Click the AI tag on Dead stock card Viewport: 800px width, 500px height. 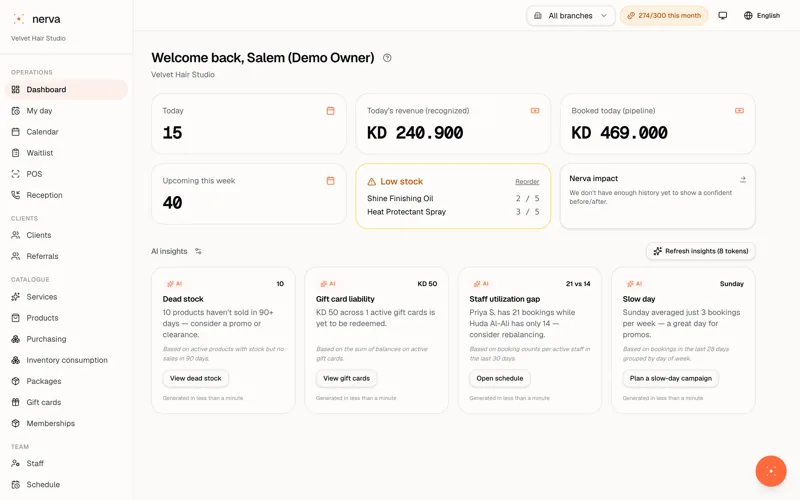coord(174,284)
